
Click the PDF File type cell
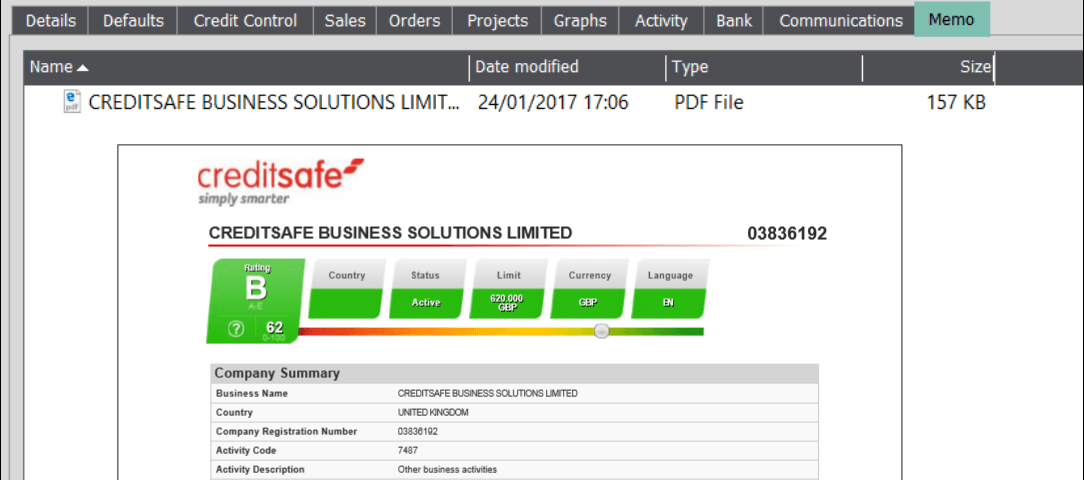[709, 103]
